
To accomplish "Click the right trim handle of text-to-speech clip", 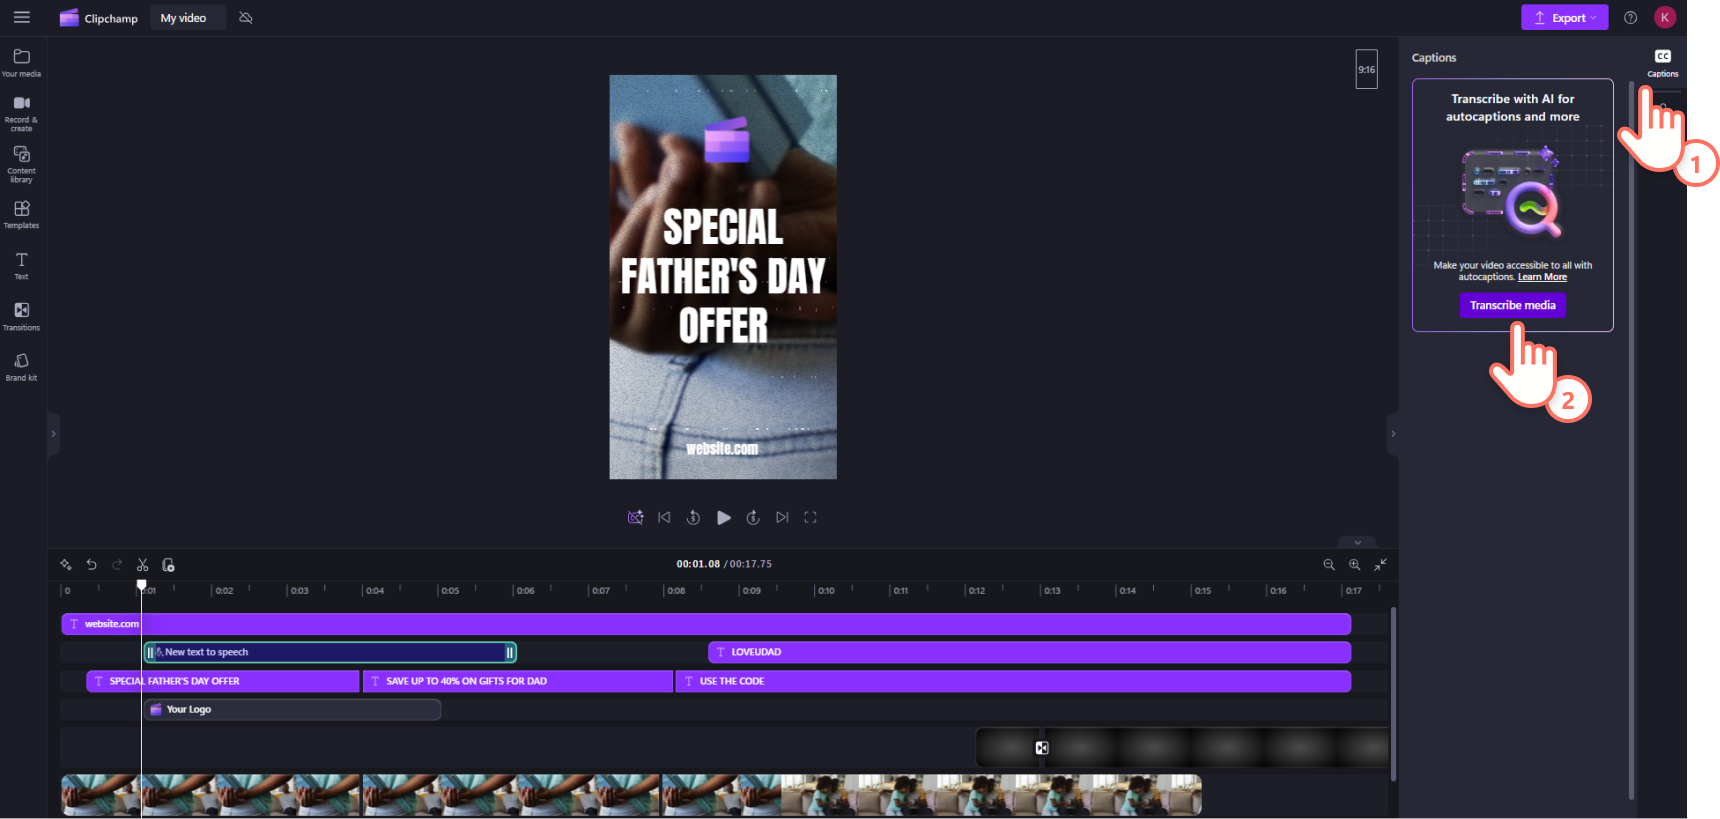I will [509, 652].
